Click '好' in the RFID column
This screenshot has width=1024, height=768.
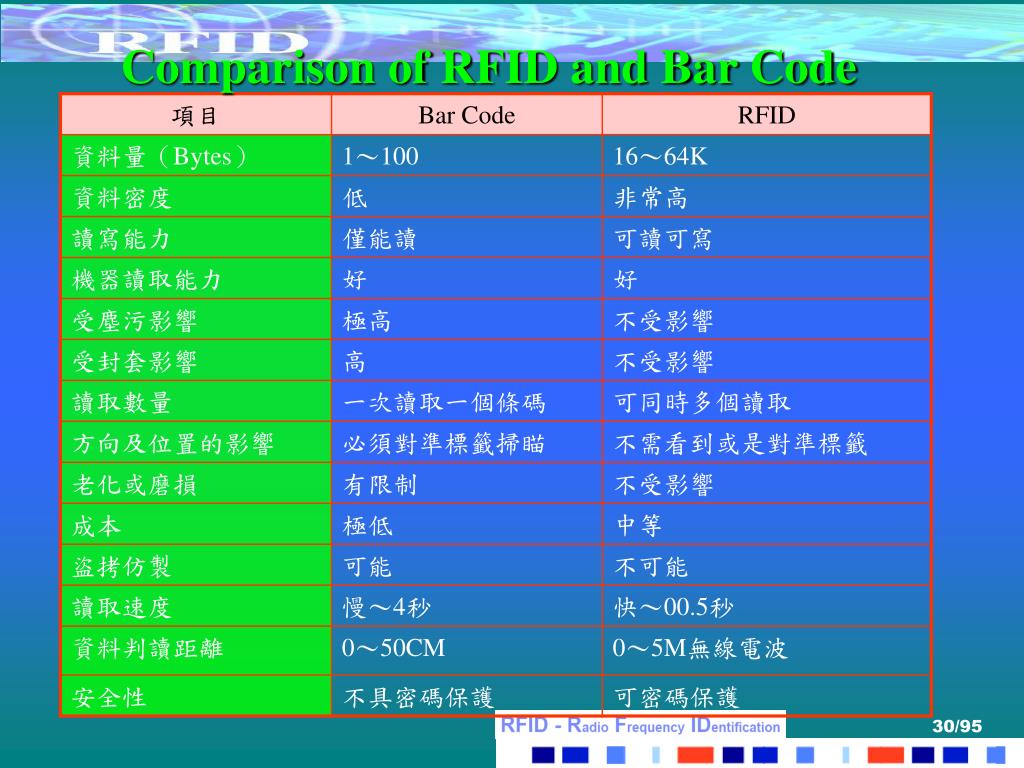coord(766,280)
